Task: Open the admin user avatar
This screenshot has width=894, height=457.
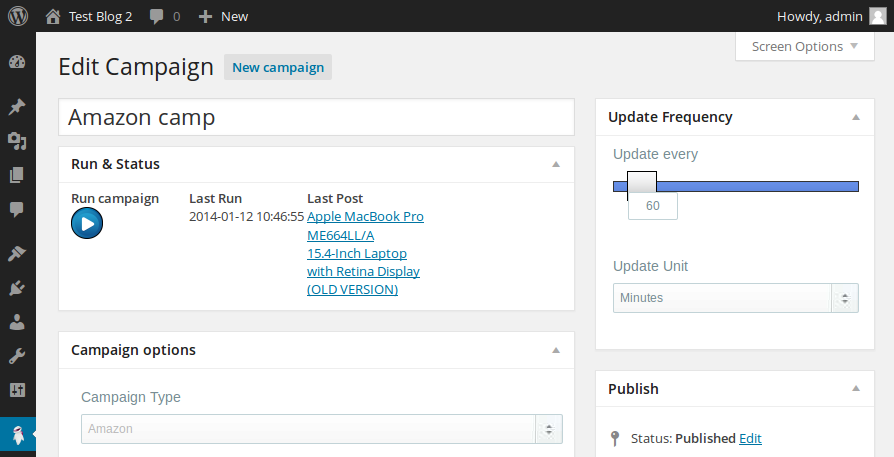Action: coord(877,16)
